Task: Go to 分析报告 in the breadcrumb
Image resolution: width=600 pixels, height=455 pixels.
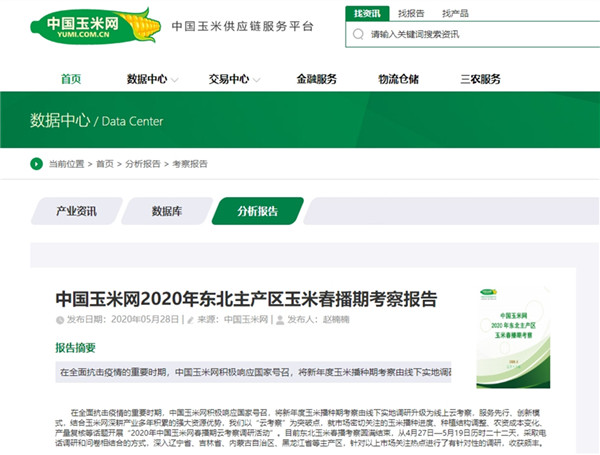Action: click(x=143, y=164)
